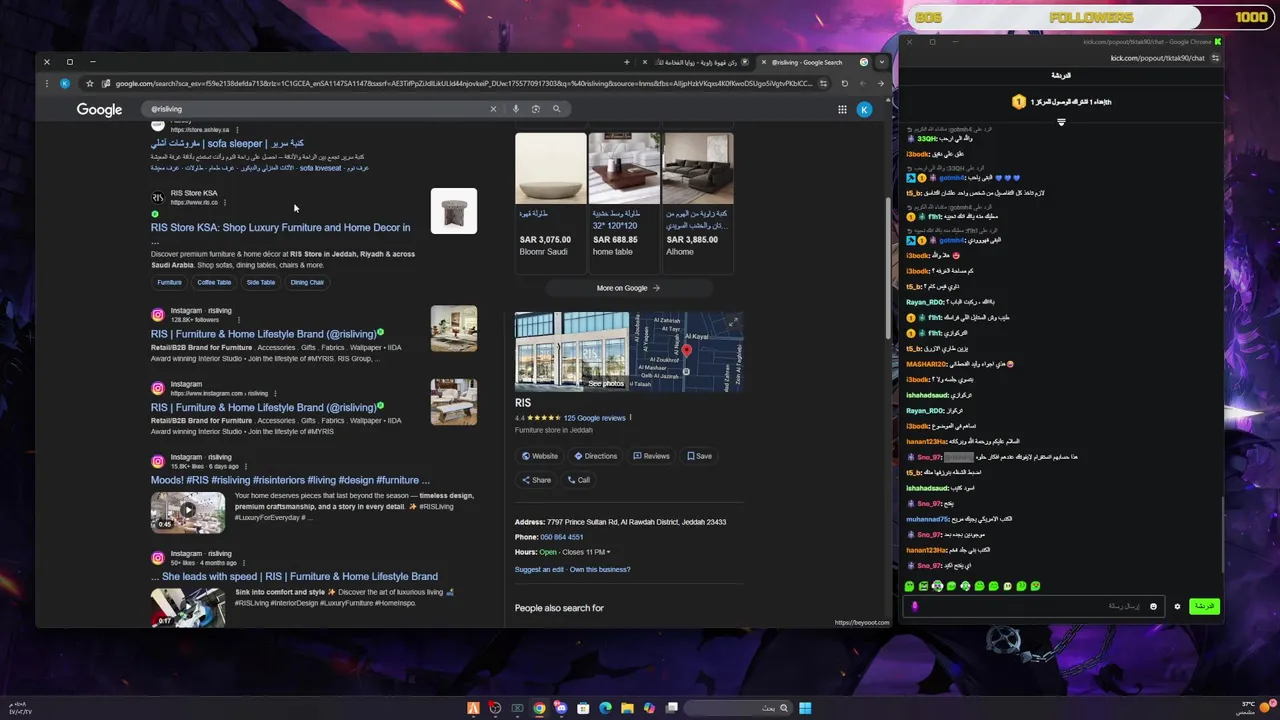The width and height of the screenshot is (1280, 720).
Task: Pick the first green Kick emote
Action: click(x=909, y=586)
